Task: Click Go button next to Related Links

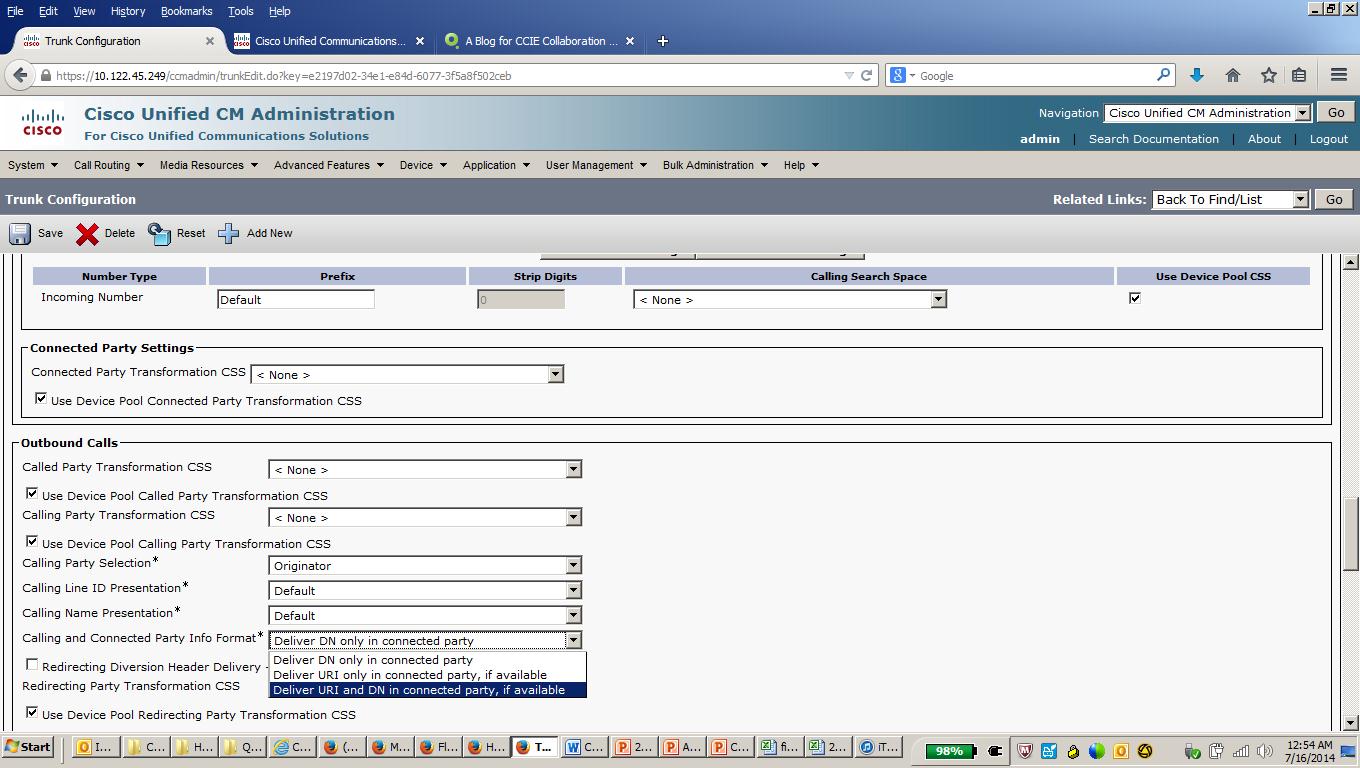Action: (1334, 199)
